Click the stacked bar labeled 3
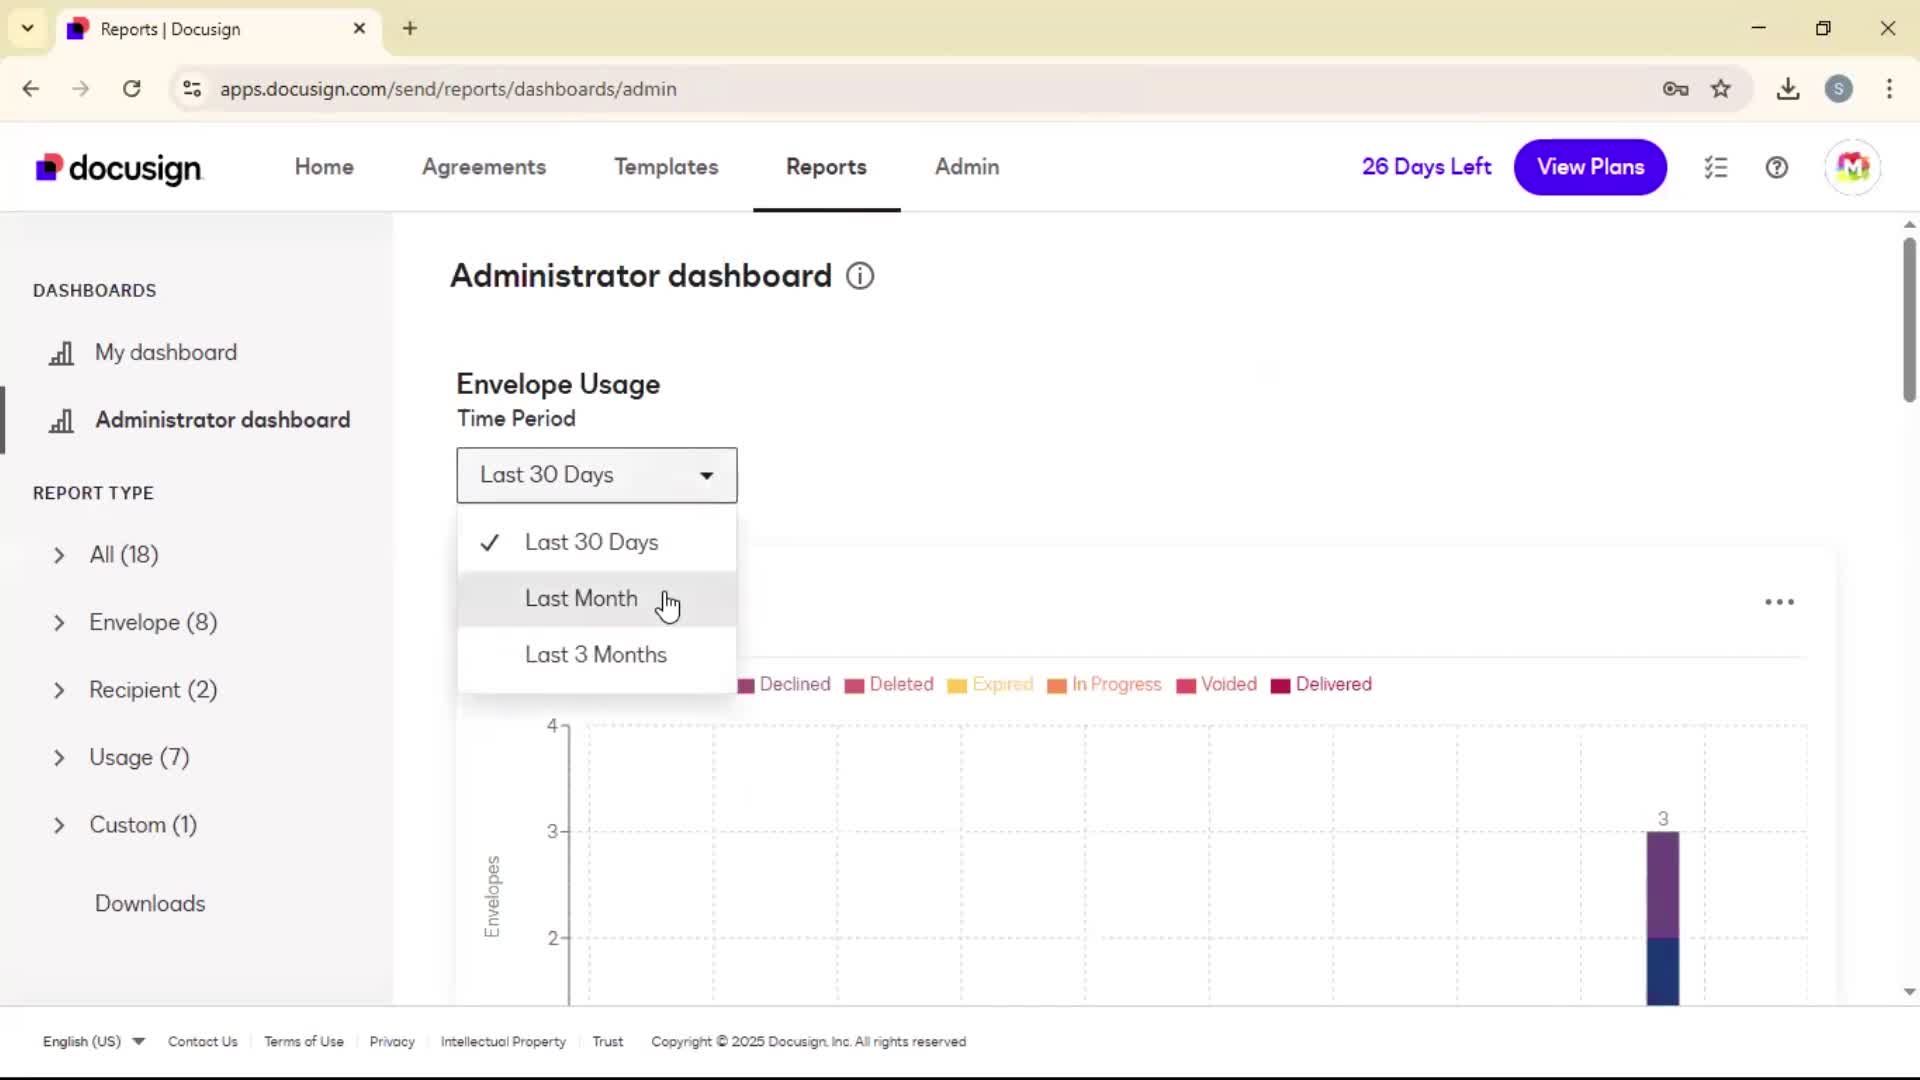The width and height of the screenshot is (1920, 1080). [1663, 918]
